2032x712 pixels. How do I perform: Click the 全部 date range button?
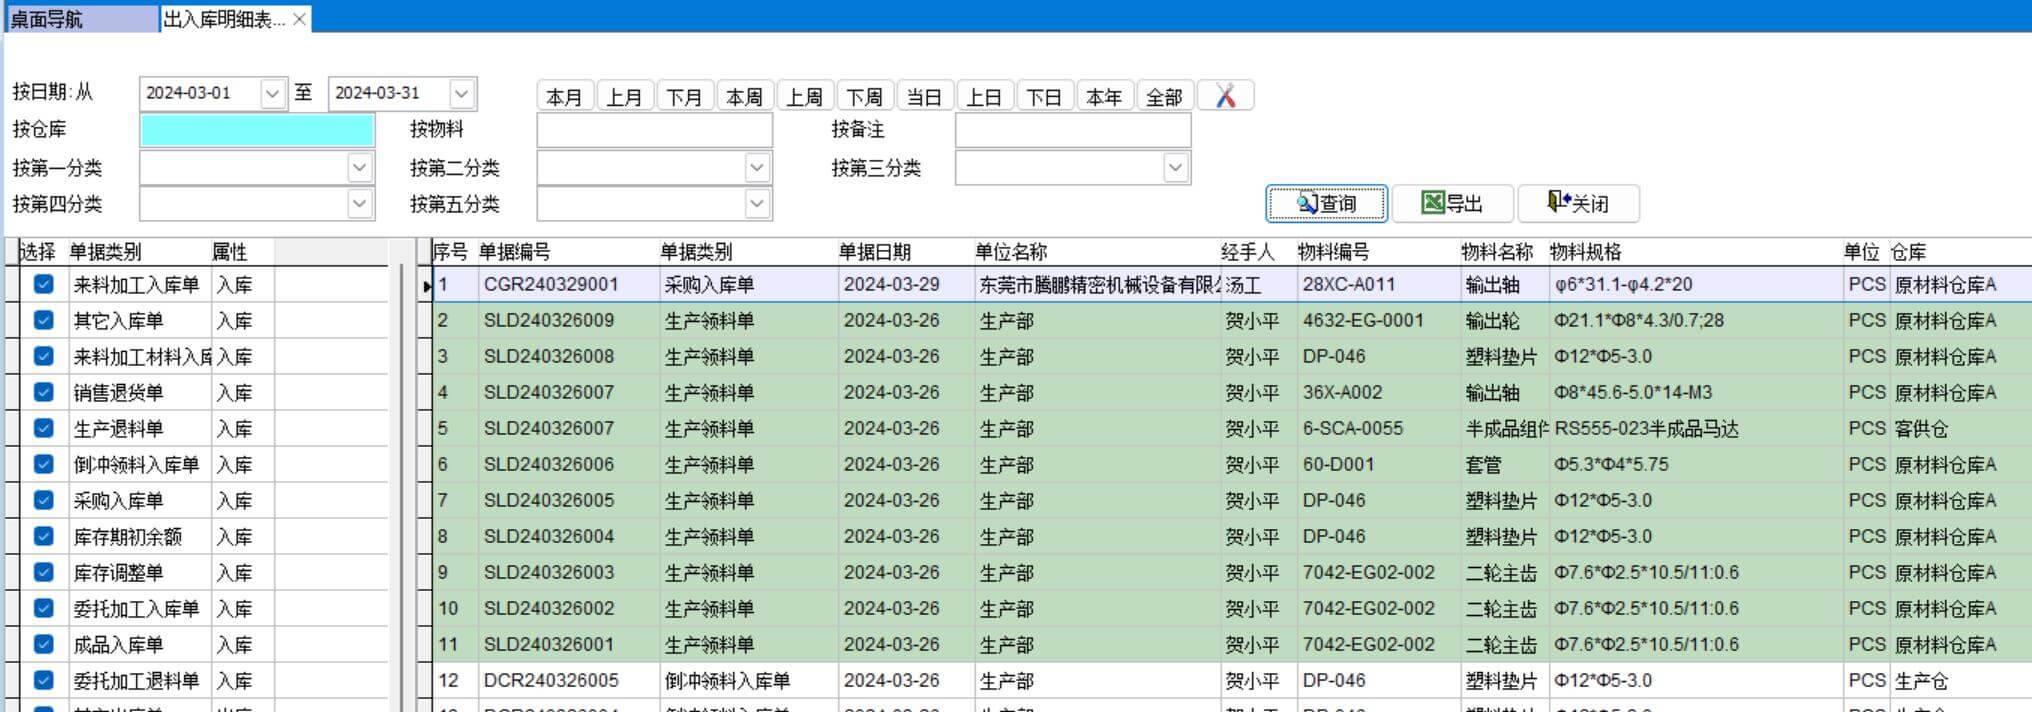coord(1164,97)
